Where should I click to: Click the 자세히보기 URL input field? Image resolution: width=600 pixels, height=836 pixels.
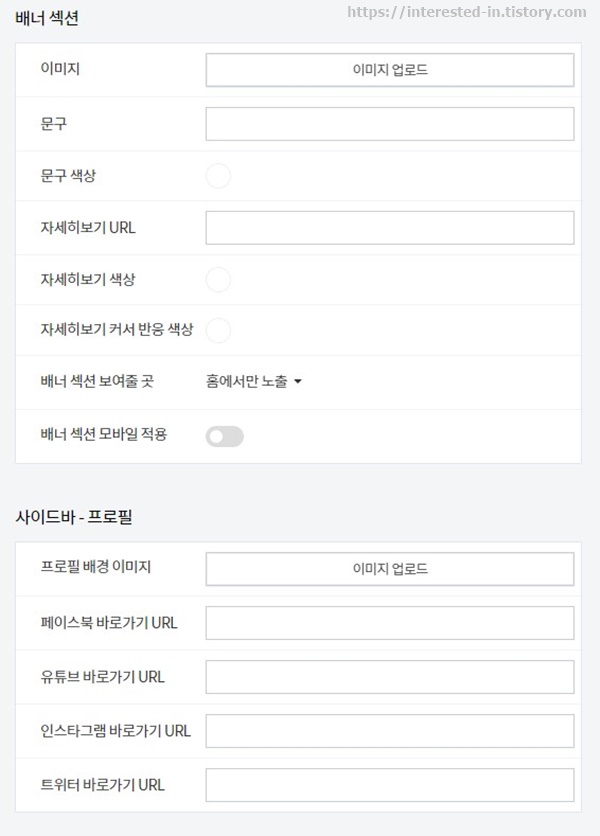click(389, 227)
